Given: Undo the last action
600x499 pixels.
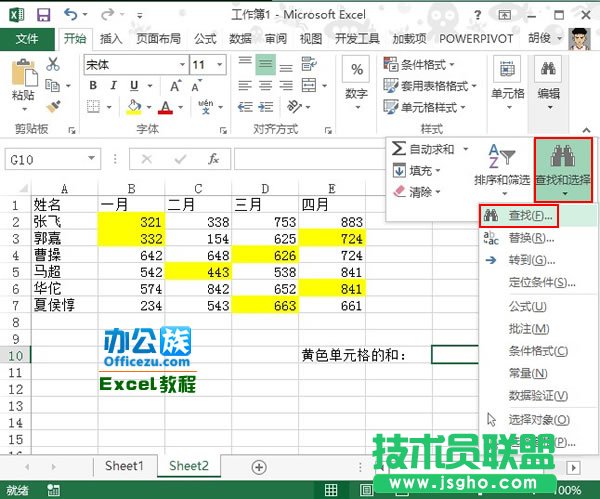Looking at the screenshot, I should coord(71,15).
